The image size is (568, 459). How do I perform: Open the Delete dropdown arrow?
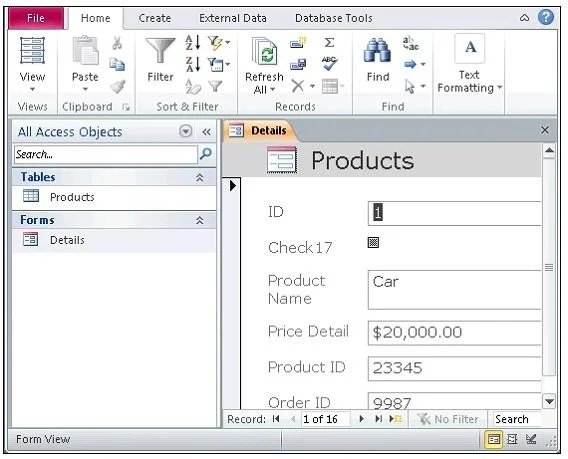pos(312,86)
